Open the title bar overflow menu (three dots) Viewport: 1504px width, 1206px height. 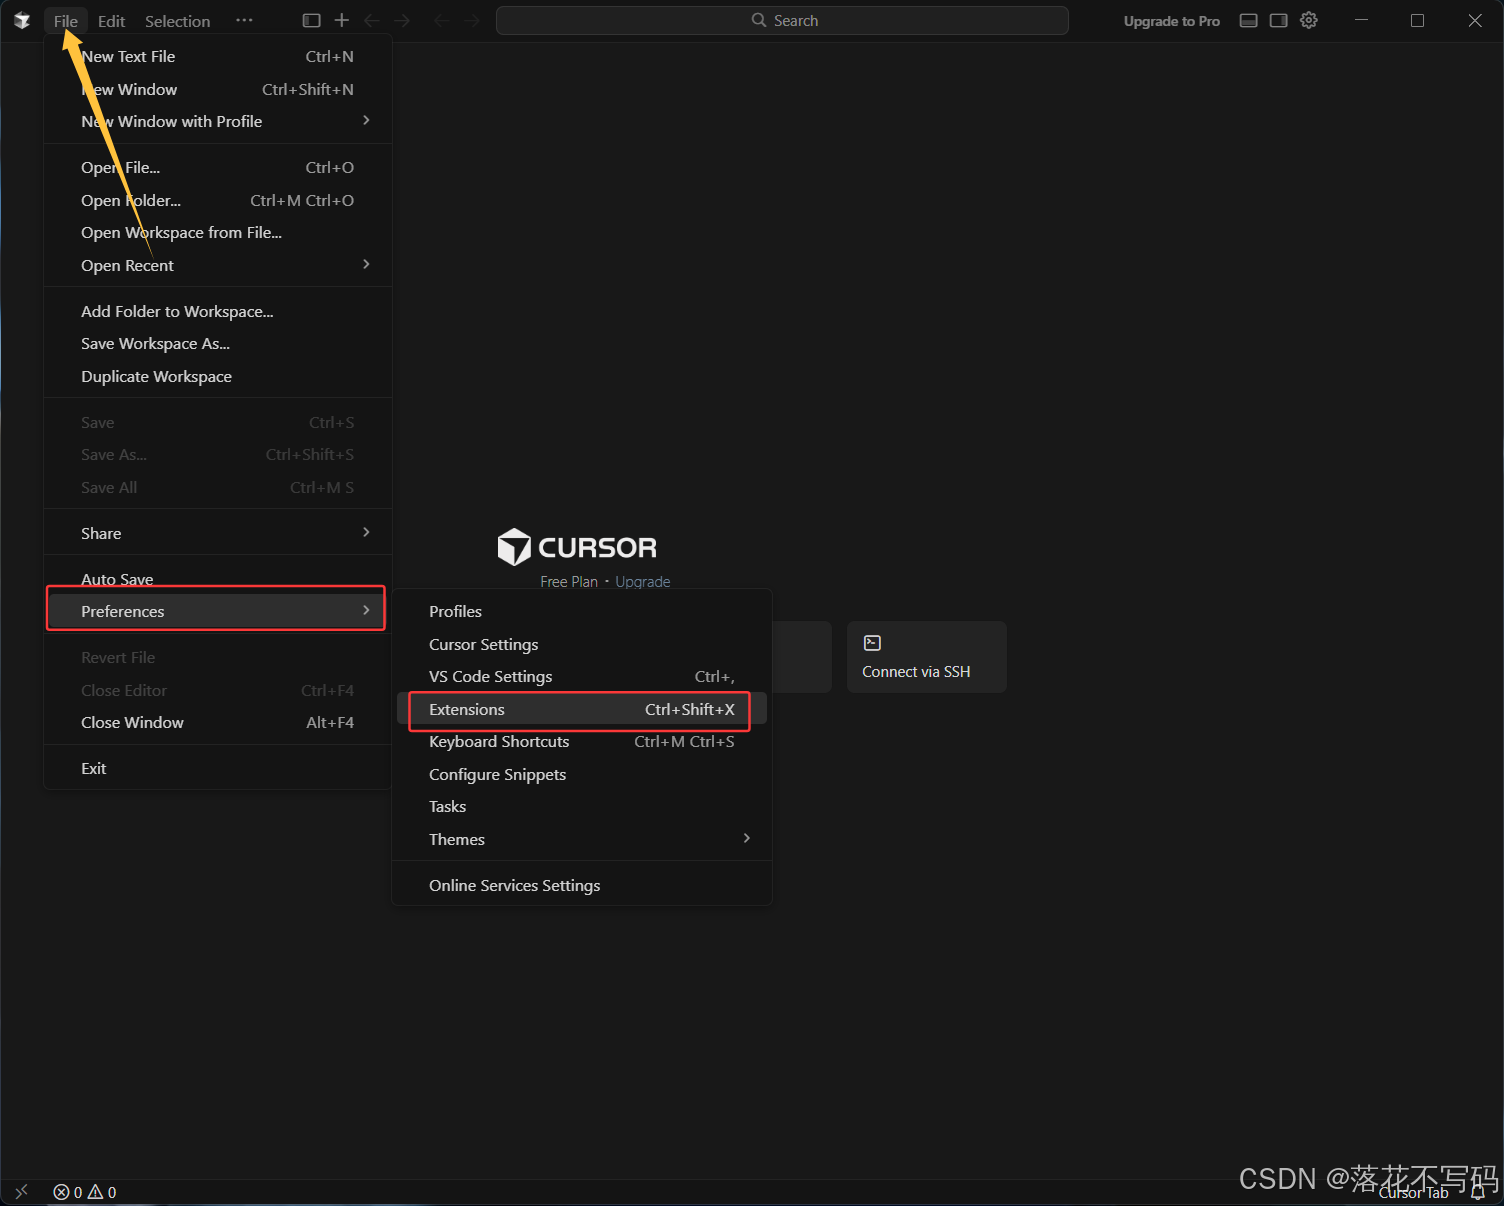tap(244, 21)
